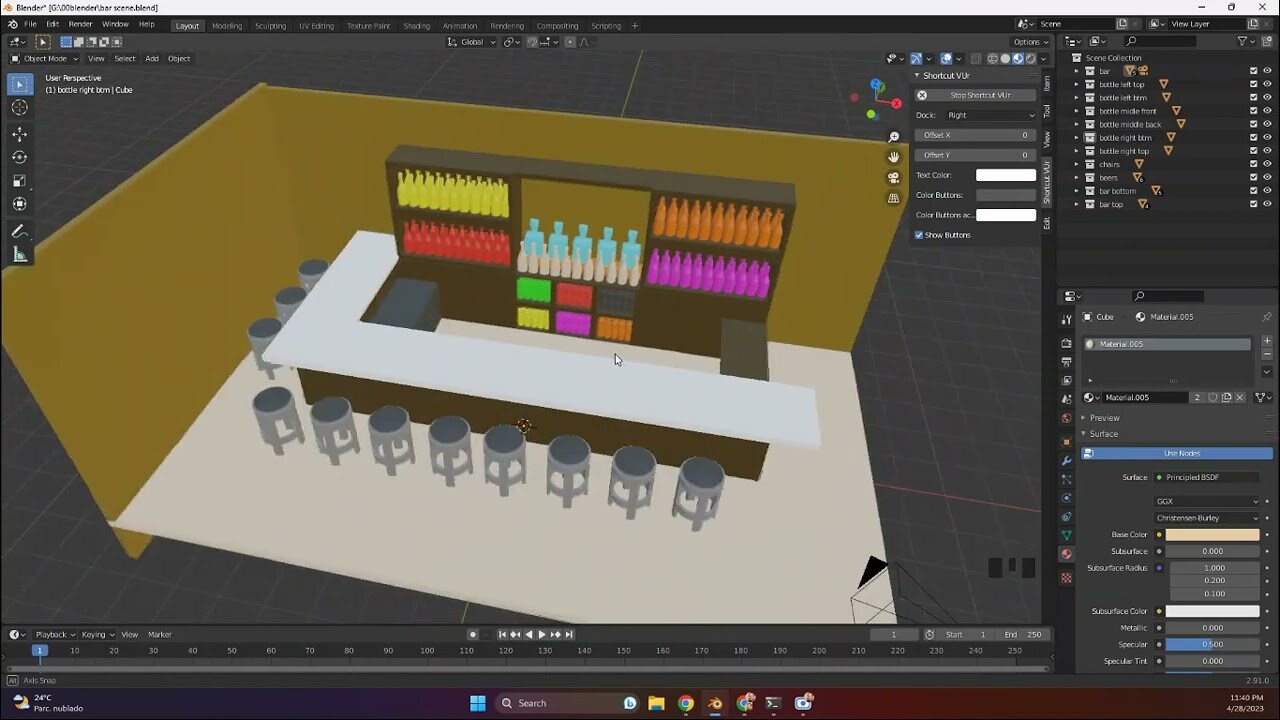This screenshot has width=1280, height=720.
Task: Click the Text Color swatch
Action: pos(1005,175)
